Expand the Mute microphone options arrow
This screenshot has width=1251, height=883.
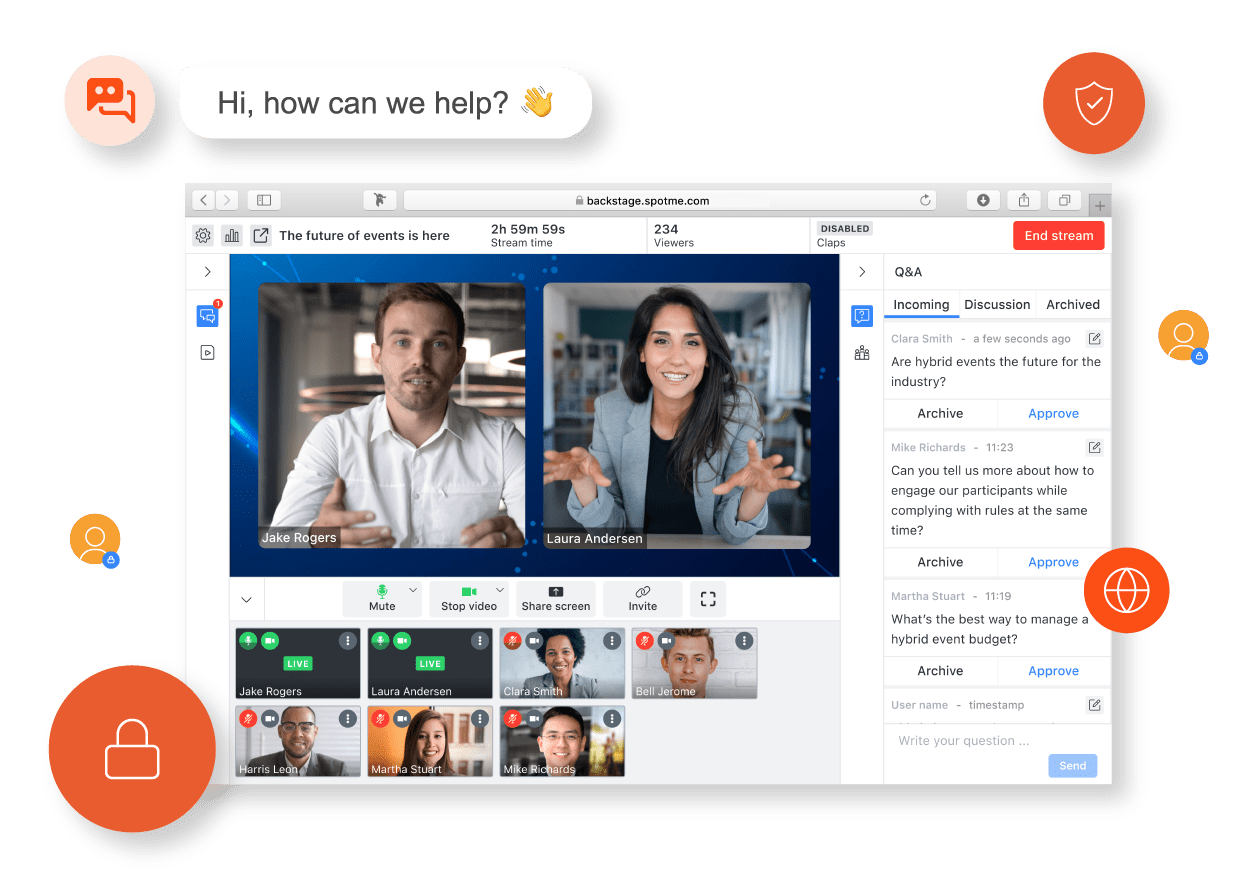pyautogui.click(x=413, y=590)
